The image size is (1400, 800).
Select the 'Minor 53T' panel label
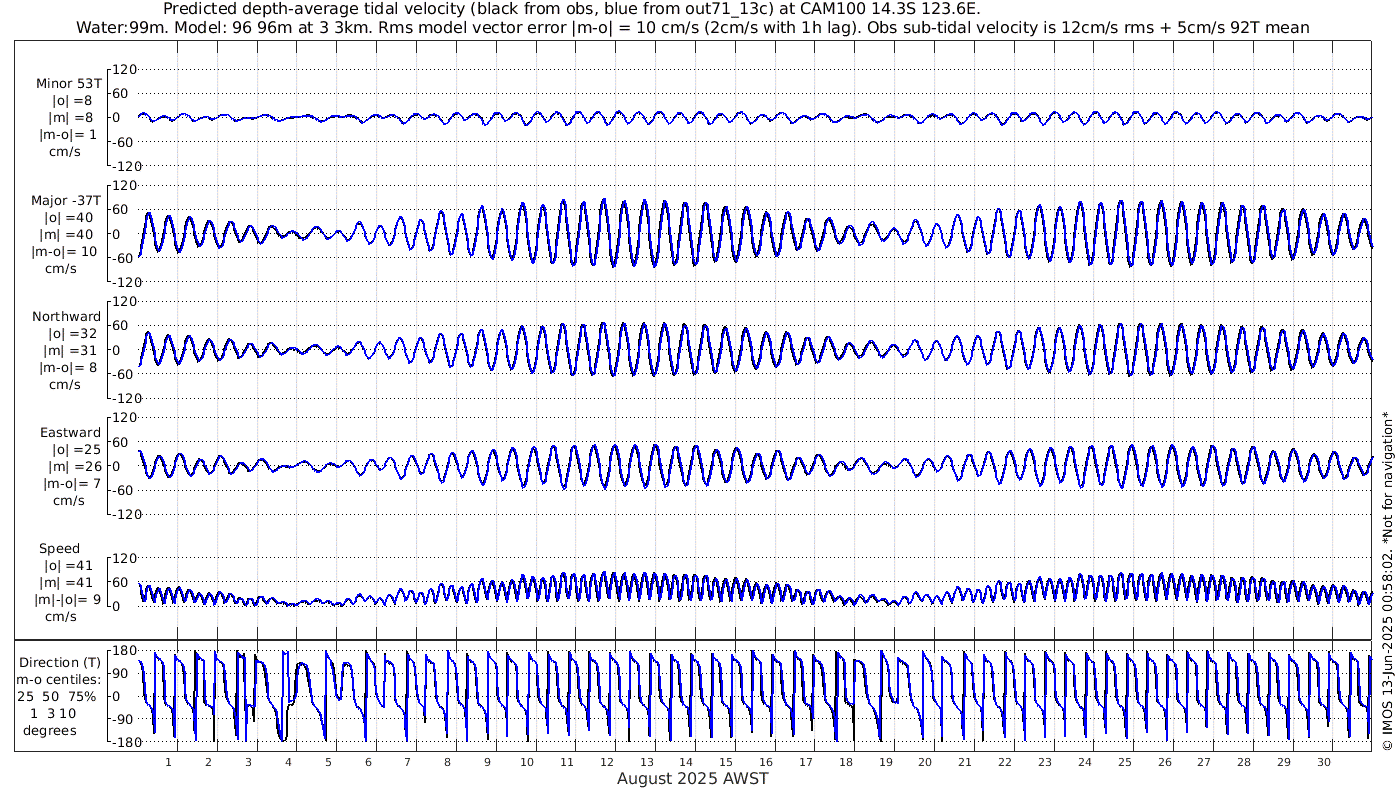click(68, 84)
